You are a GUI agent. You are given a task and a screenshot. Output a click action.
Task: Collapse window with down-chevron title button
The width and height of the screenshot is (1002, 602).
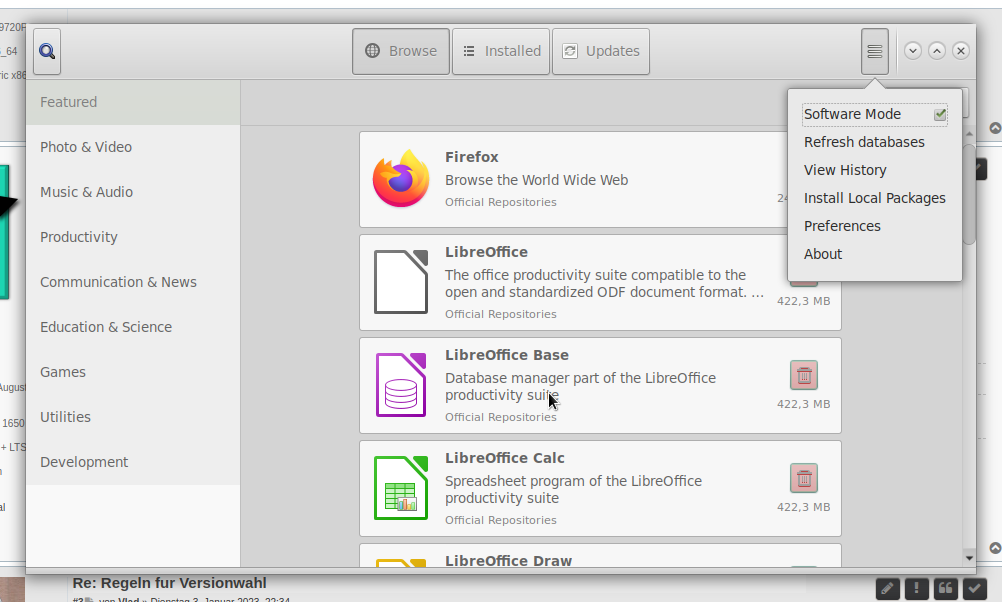tap(913, 51)
